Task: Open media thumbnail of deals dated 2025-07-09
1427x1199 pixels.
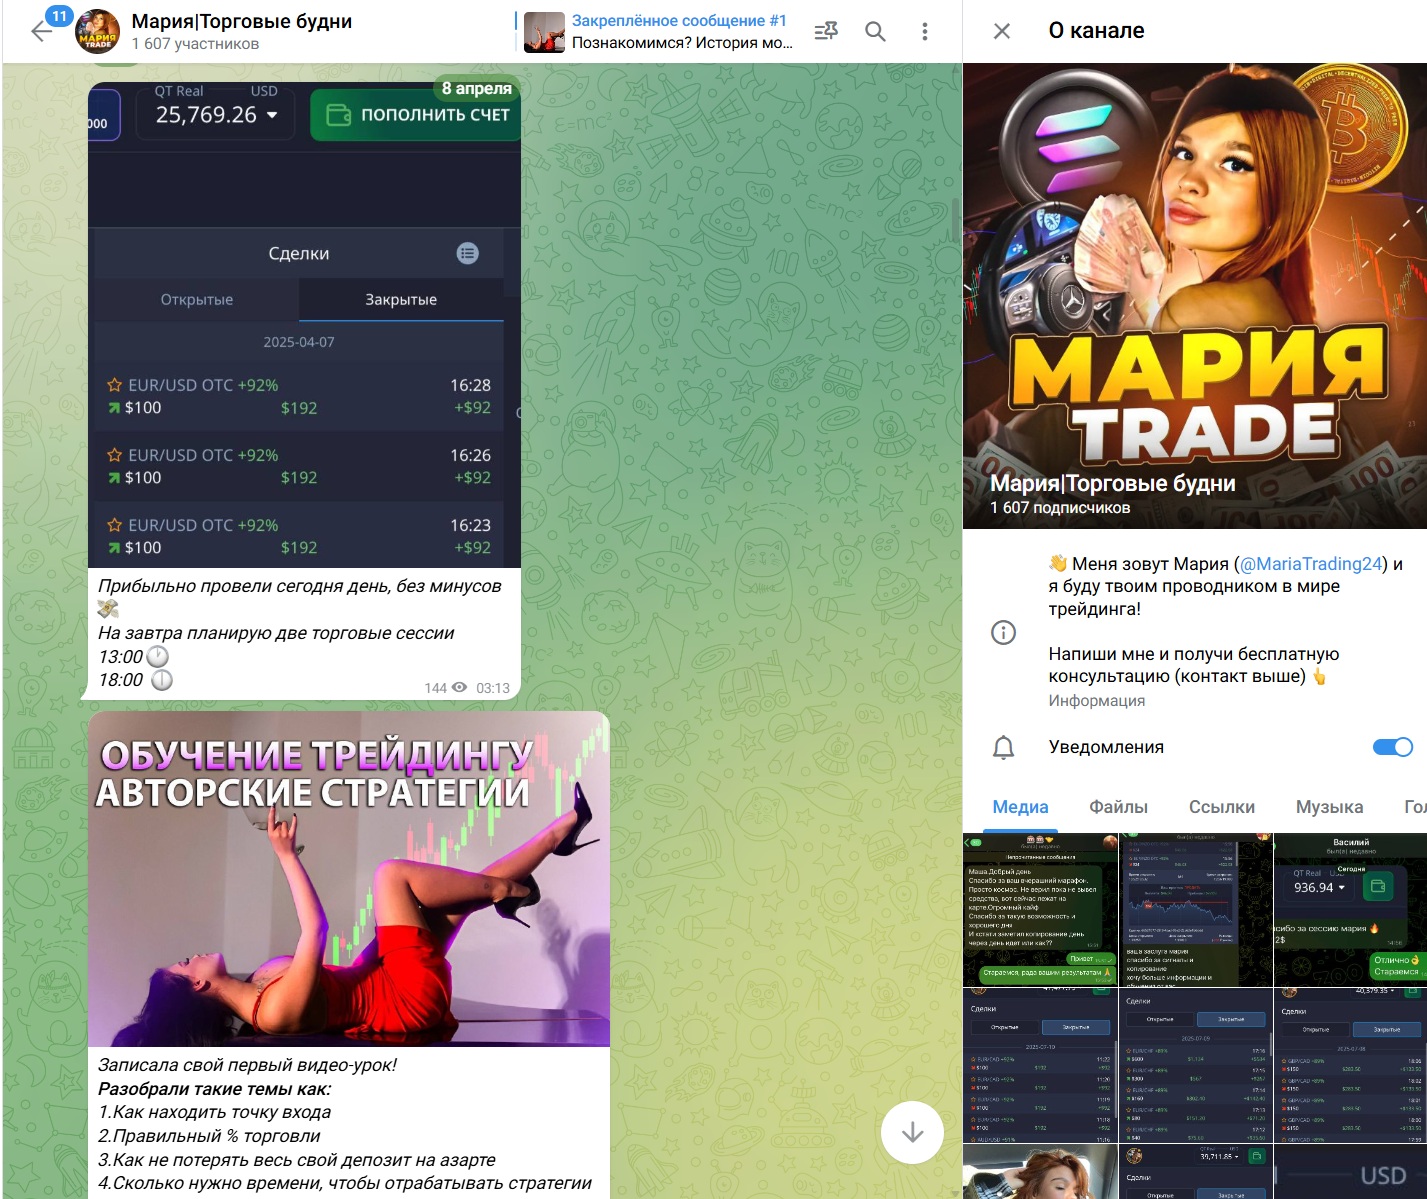Action: [x=1195, y=1065]
